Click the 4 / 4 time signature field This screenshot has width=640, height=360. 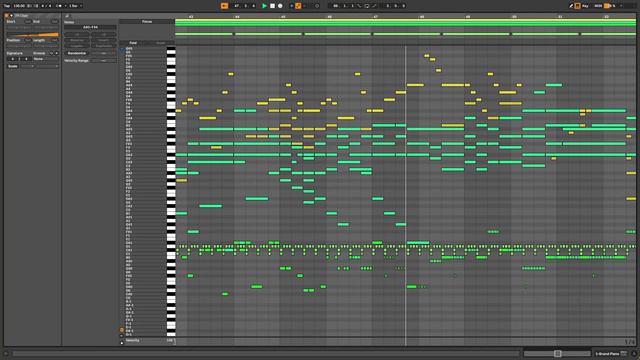pos(45,6)
